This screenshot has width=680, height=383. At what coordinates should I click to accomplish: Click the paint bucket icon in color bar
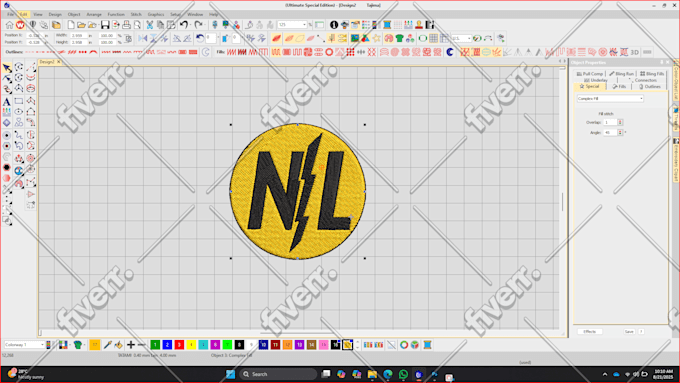[118, 345]
